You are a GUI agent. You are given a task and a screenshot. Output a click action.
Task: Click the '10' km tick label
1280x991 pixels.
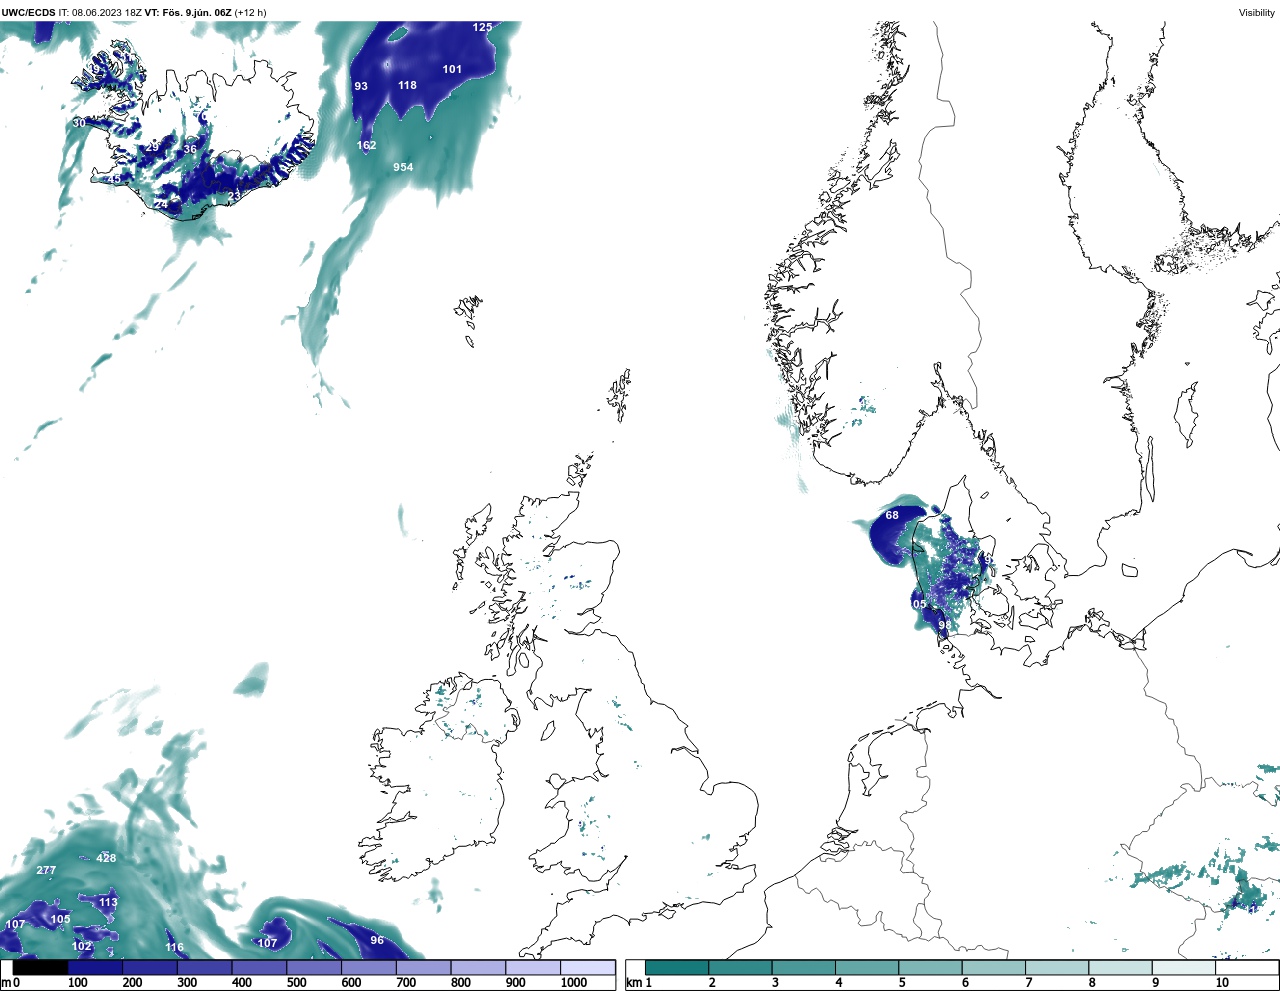tap(1222, 983)
